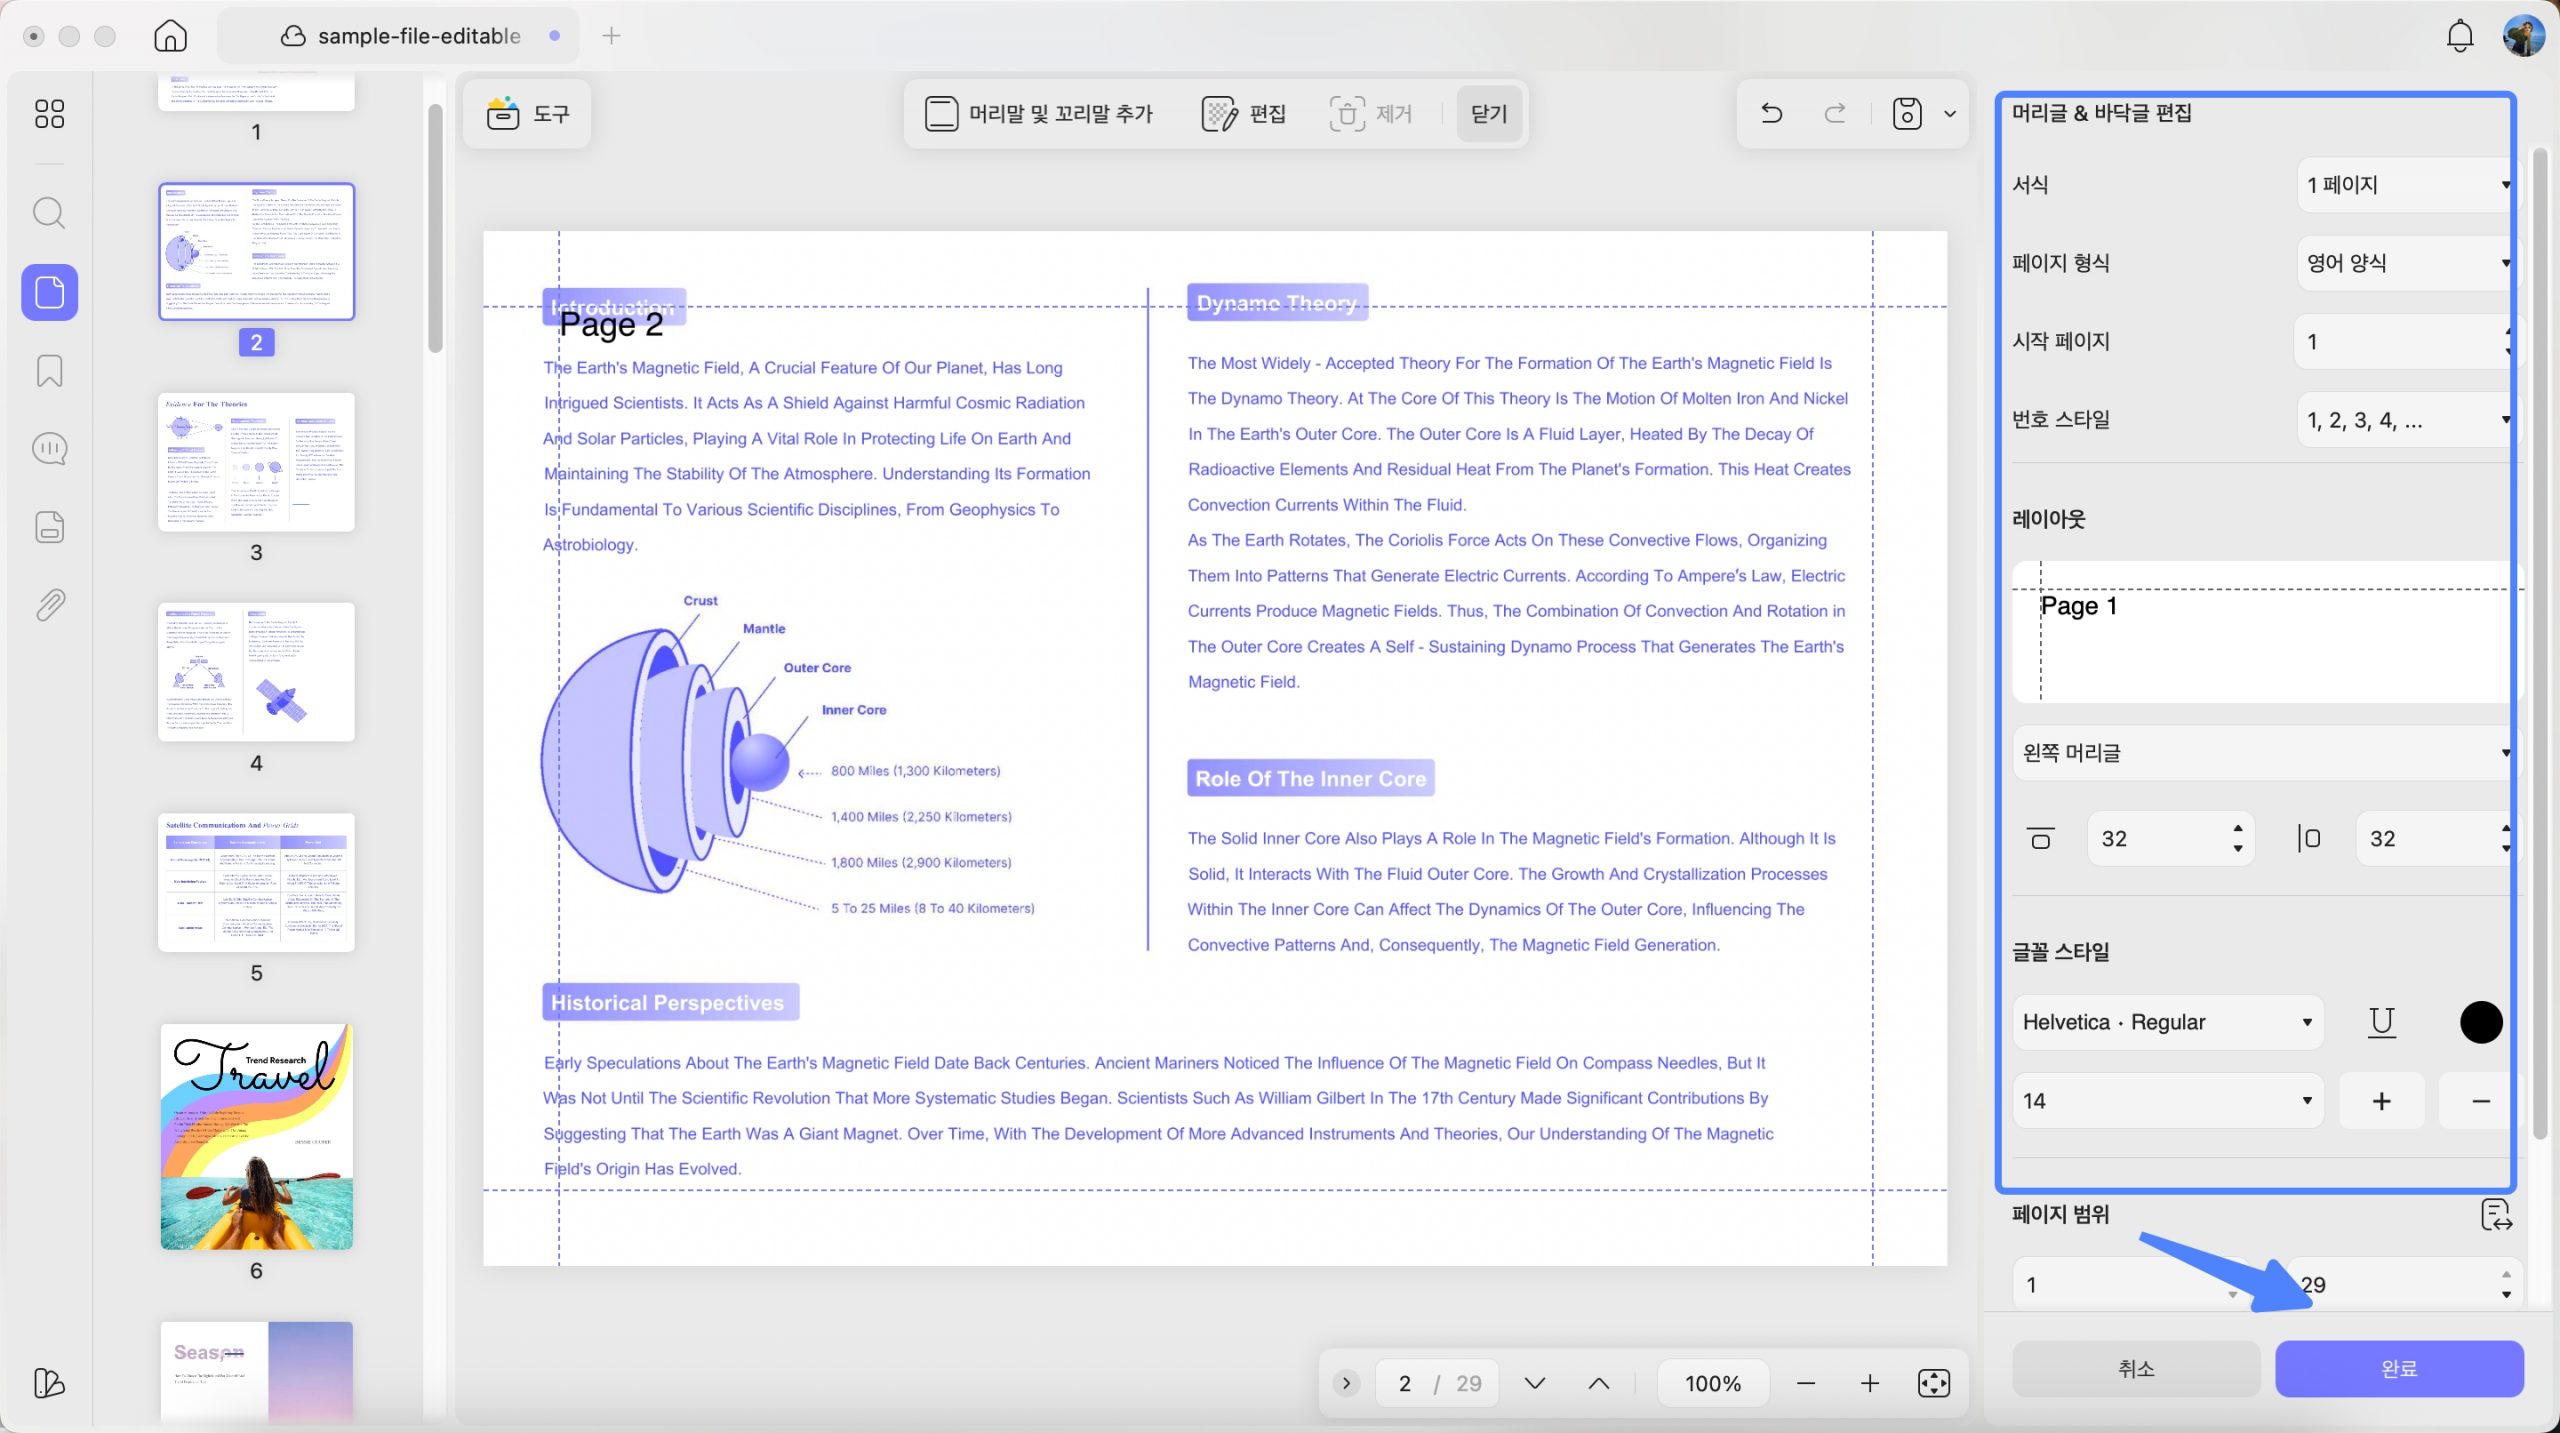Click thumbnail panel scrollbar
Image resolution: width=2560 pixels, height=1433 pixels.
pos(435,228)
